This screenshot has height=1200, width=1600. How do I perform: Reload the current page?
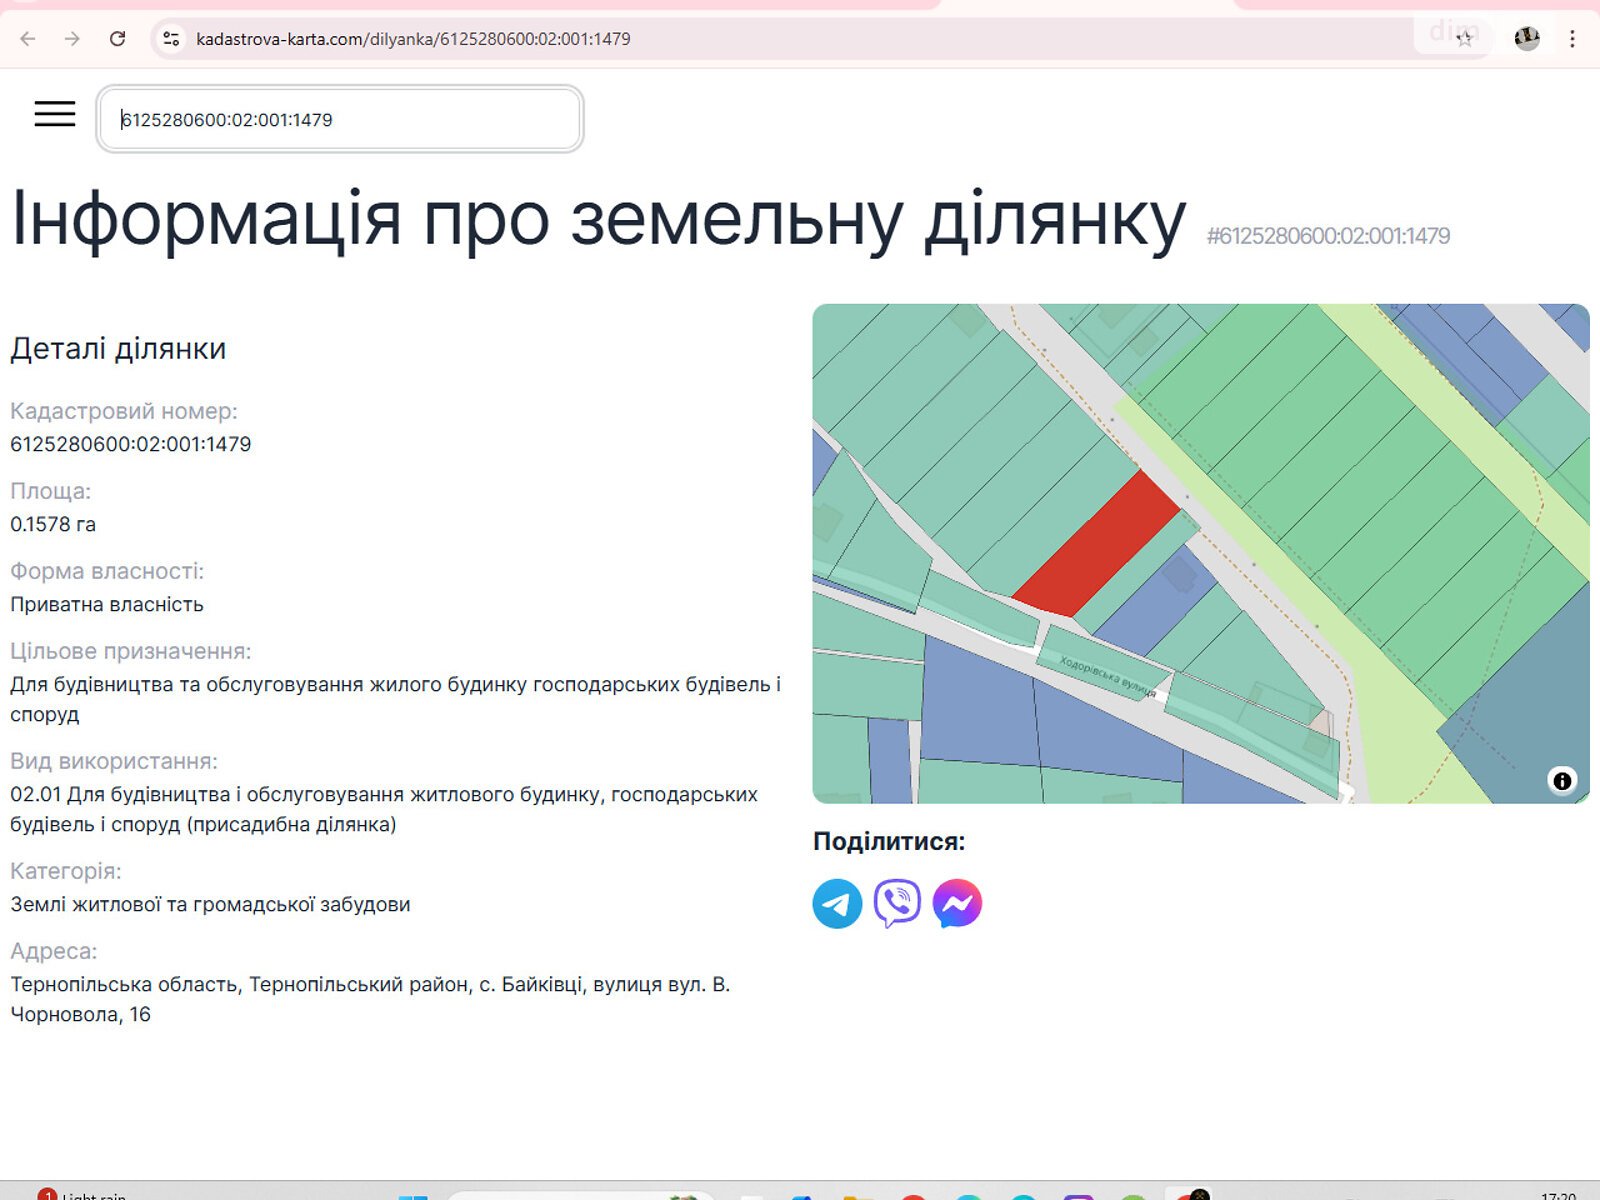click(x=117, y=39)
